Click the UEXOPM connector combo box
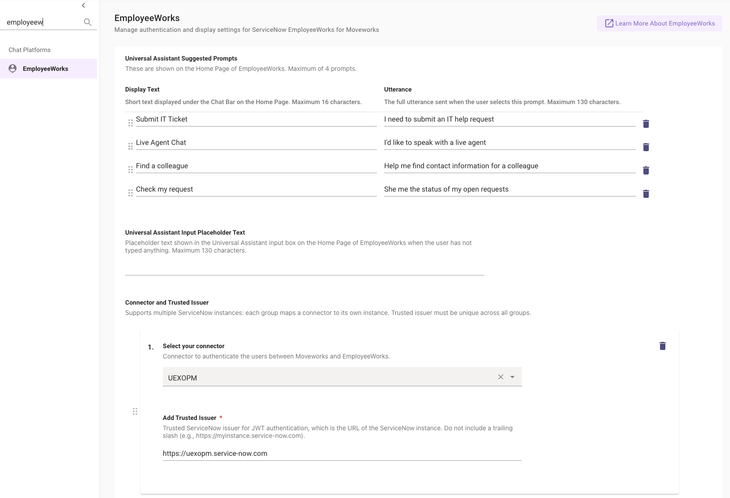The height and width of the screenshot is (498, 730). [342, 377]
